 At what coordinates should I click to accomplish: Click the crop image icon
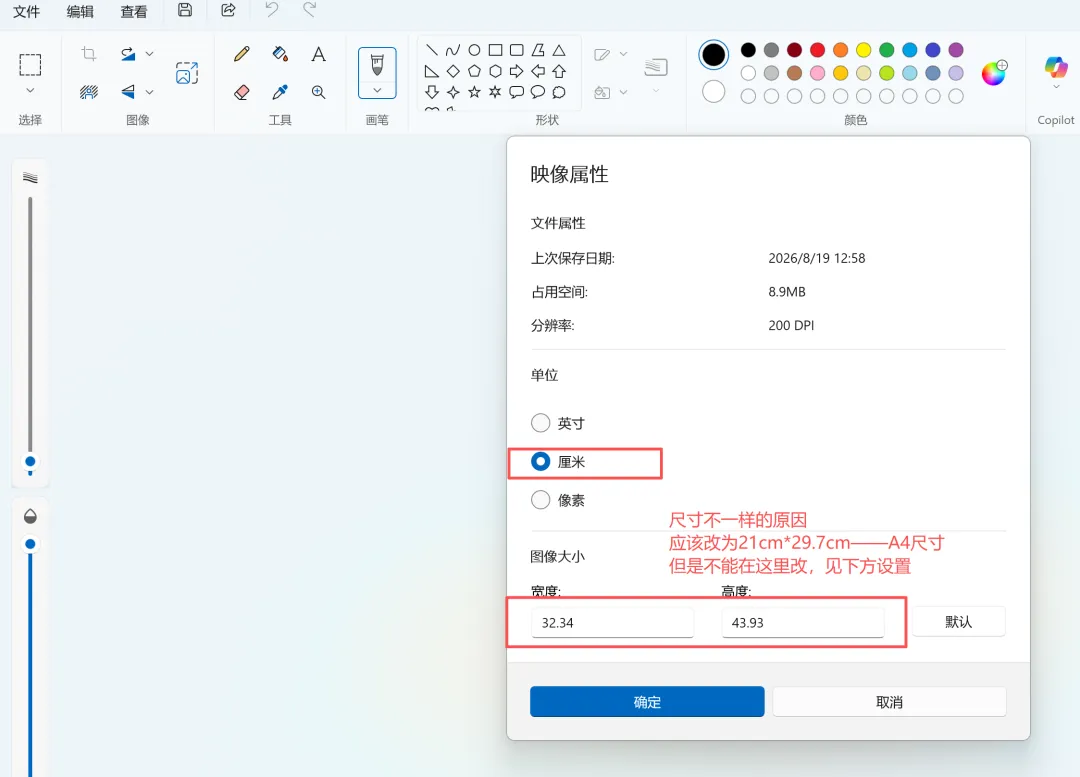(x=89, y=54)
